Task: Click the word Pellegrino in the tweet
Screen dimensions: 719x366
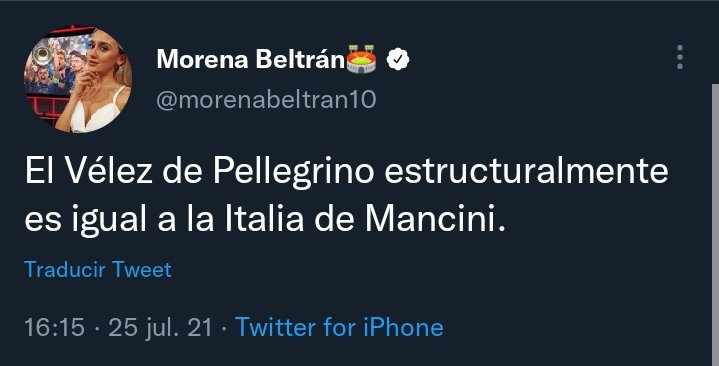Action: coord(293,172)
